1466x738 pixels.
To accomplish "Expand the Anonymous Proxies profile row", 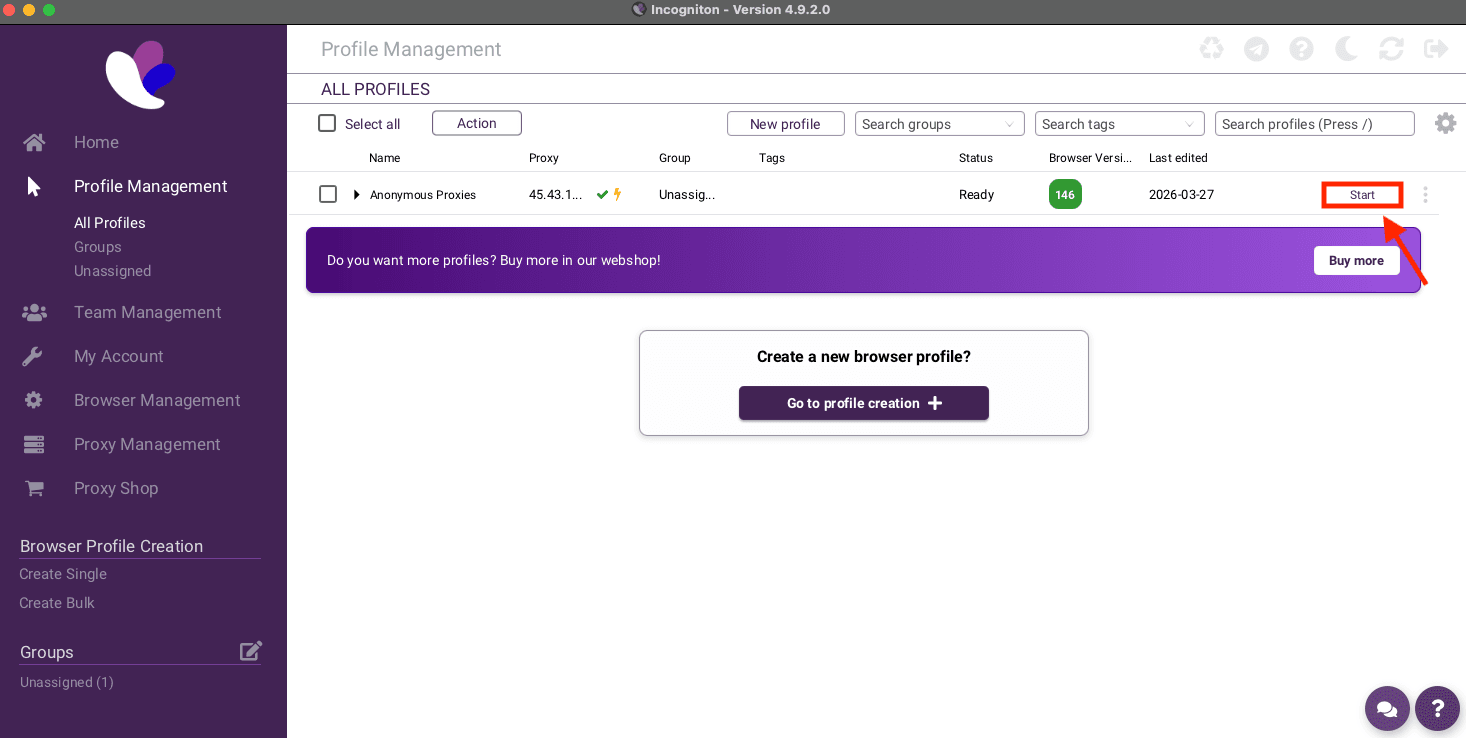I will [356, 194].
